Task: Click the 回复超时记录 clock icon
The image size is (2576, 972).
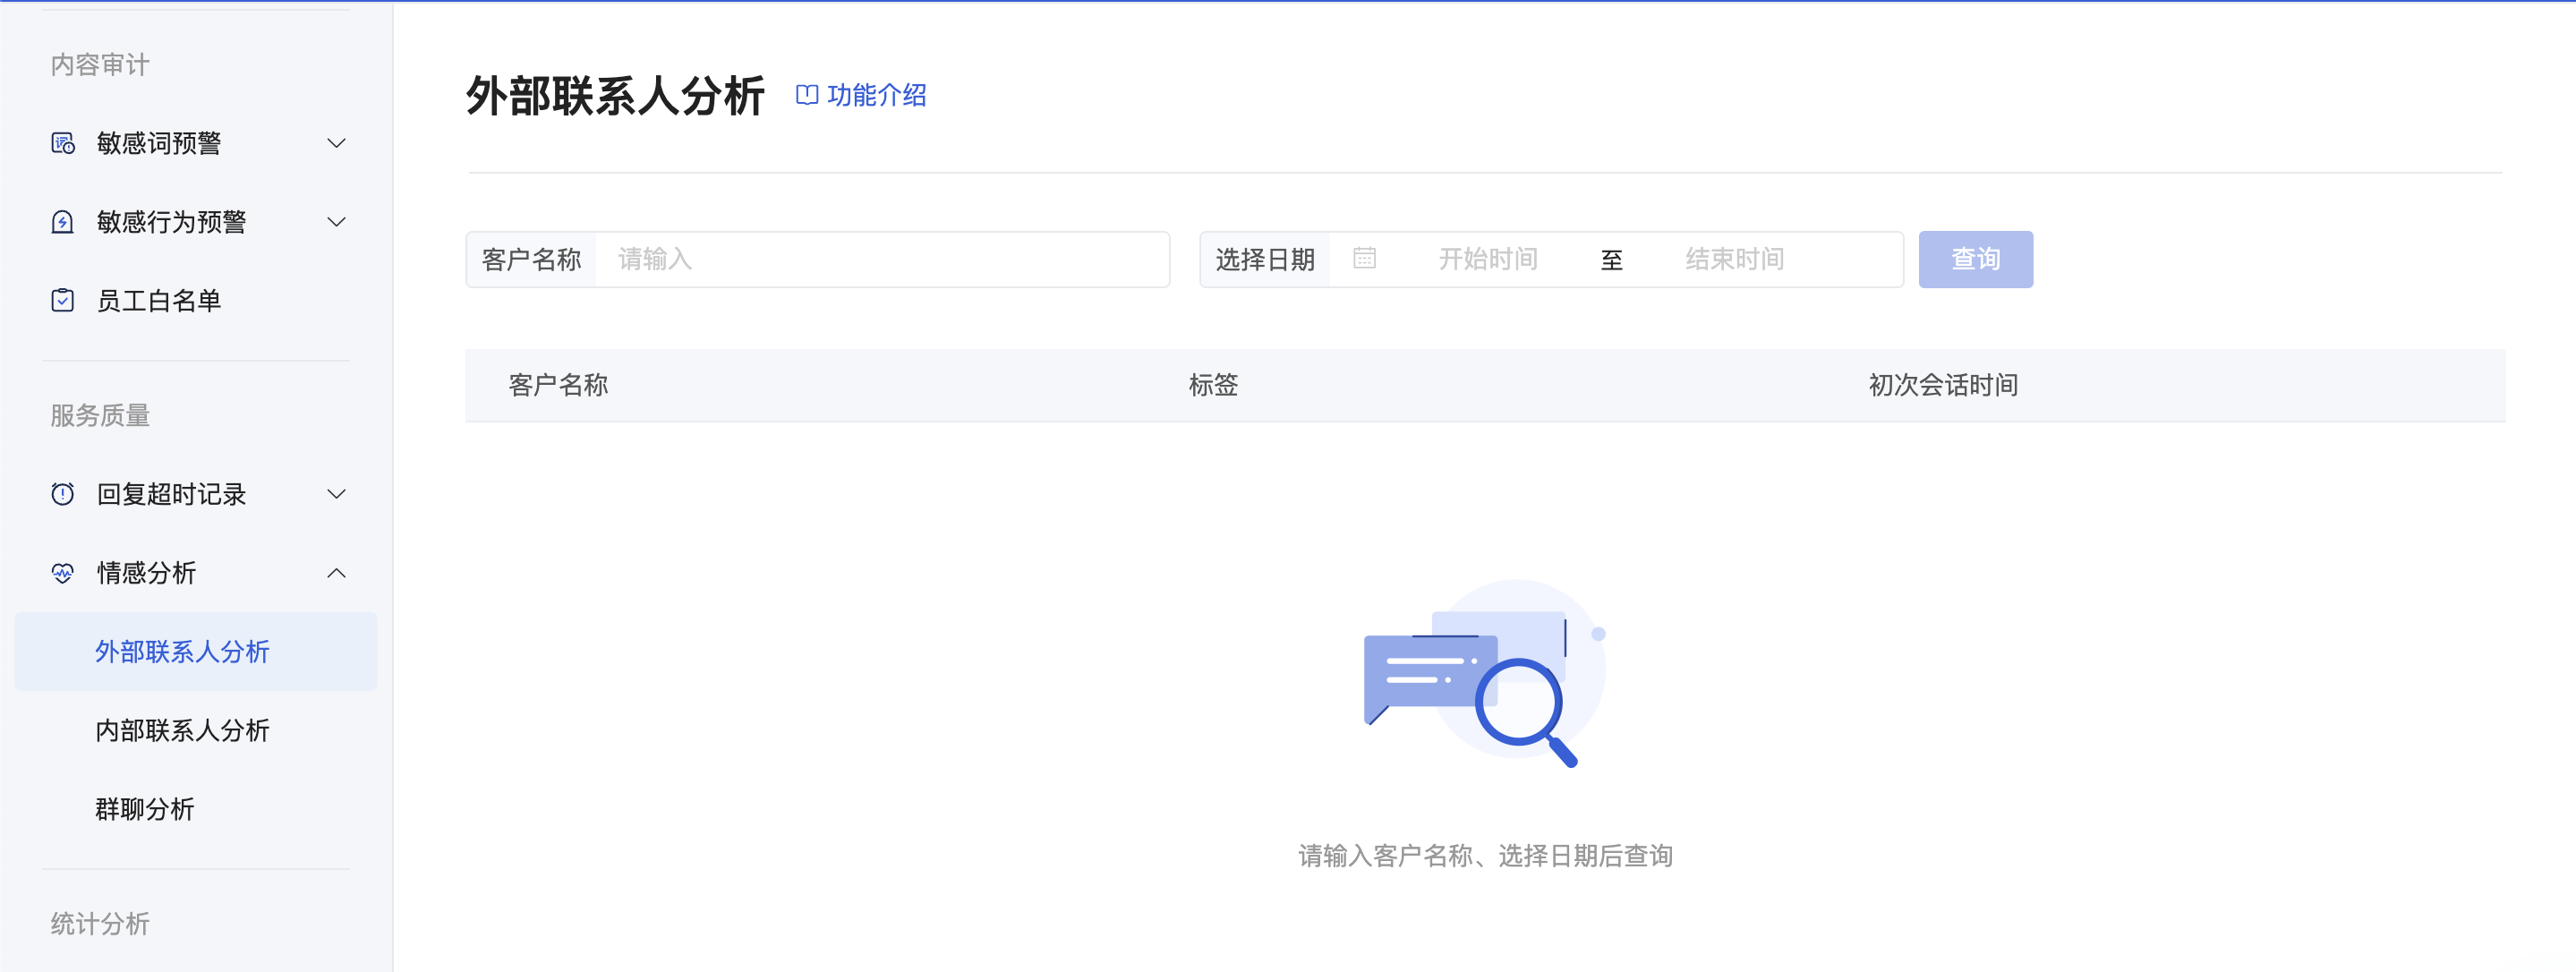Action: click(x=63, y=494)
